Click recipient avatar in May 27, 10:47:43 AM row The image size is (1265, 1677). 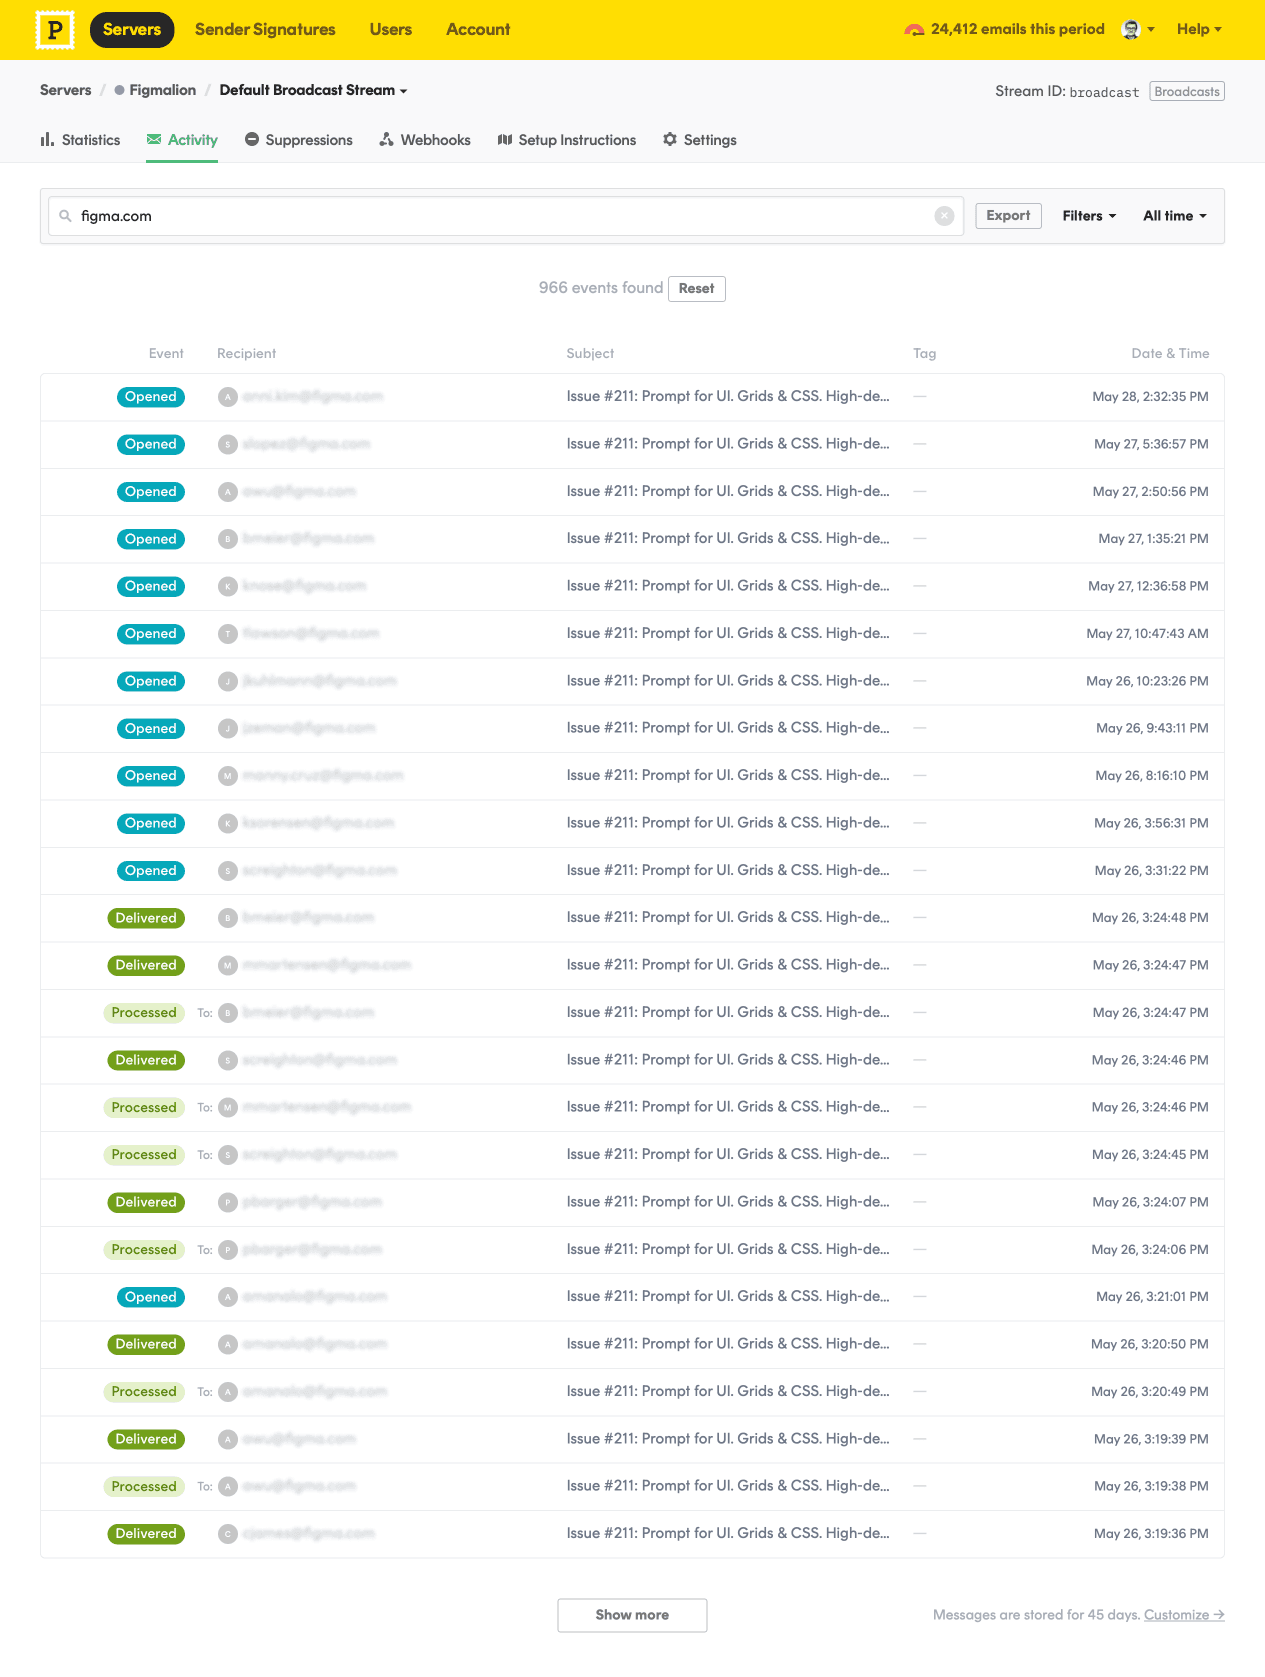[x=228, y=634]
